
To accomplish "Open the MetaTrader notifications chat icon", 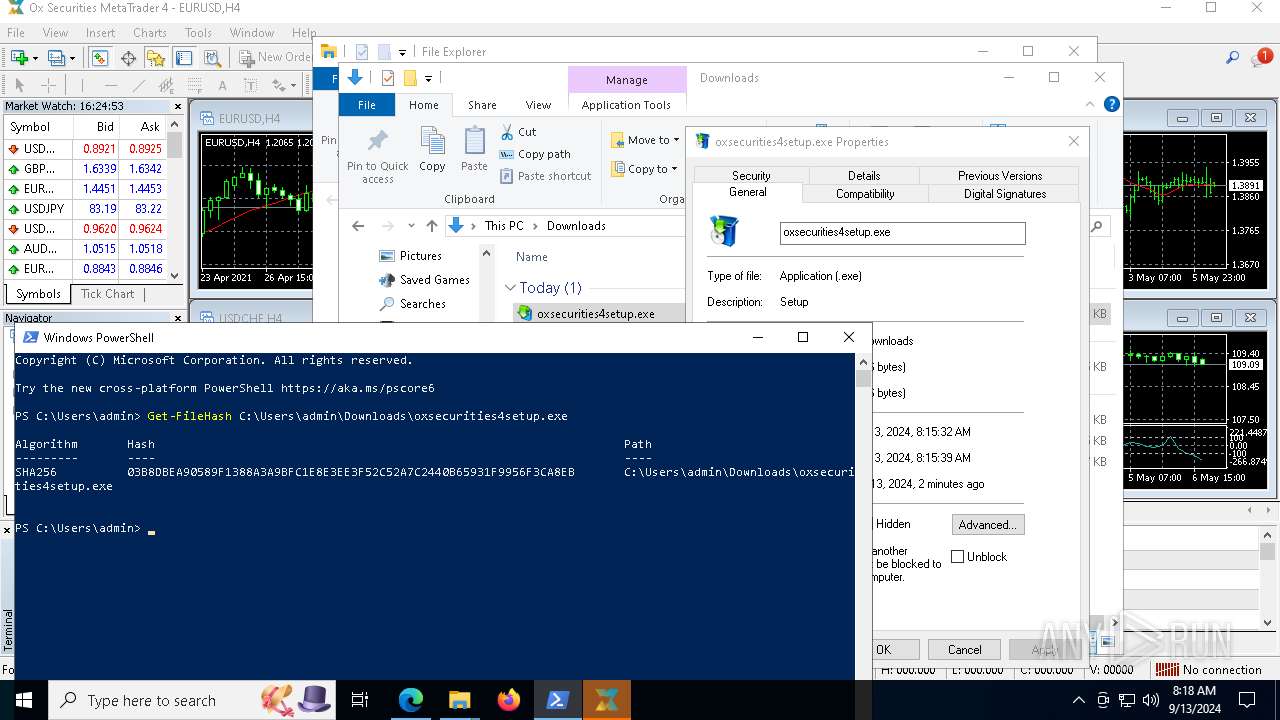I will (1261, 58).
